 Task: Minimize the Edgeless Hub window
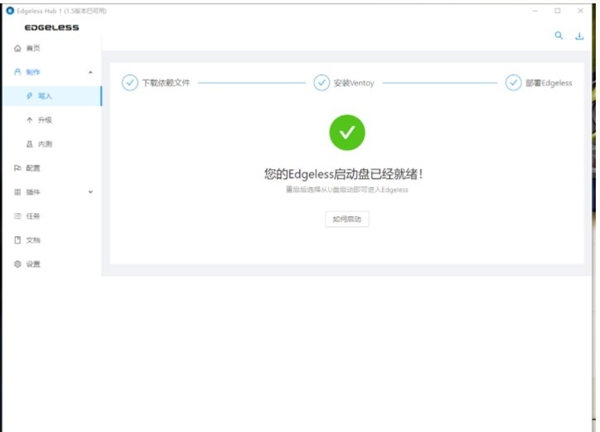(x=535, y=11)
